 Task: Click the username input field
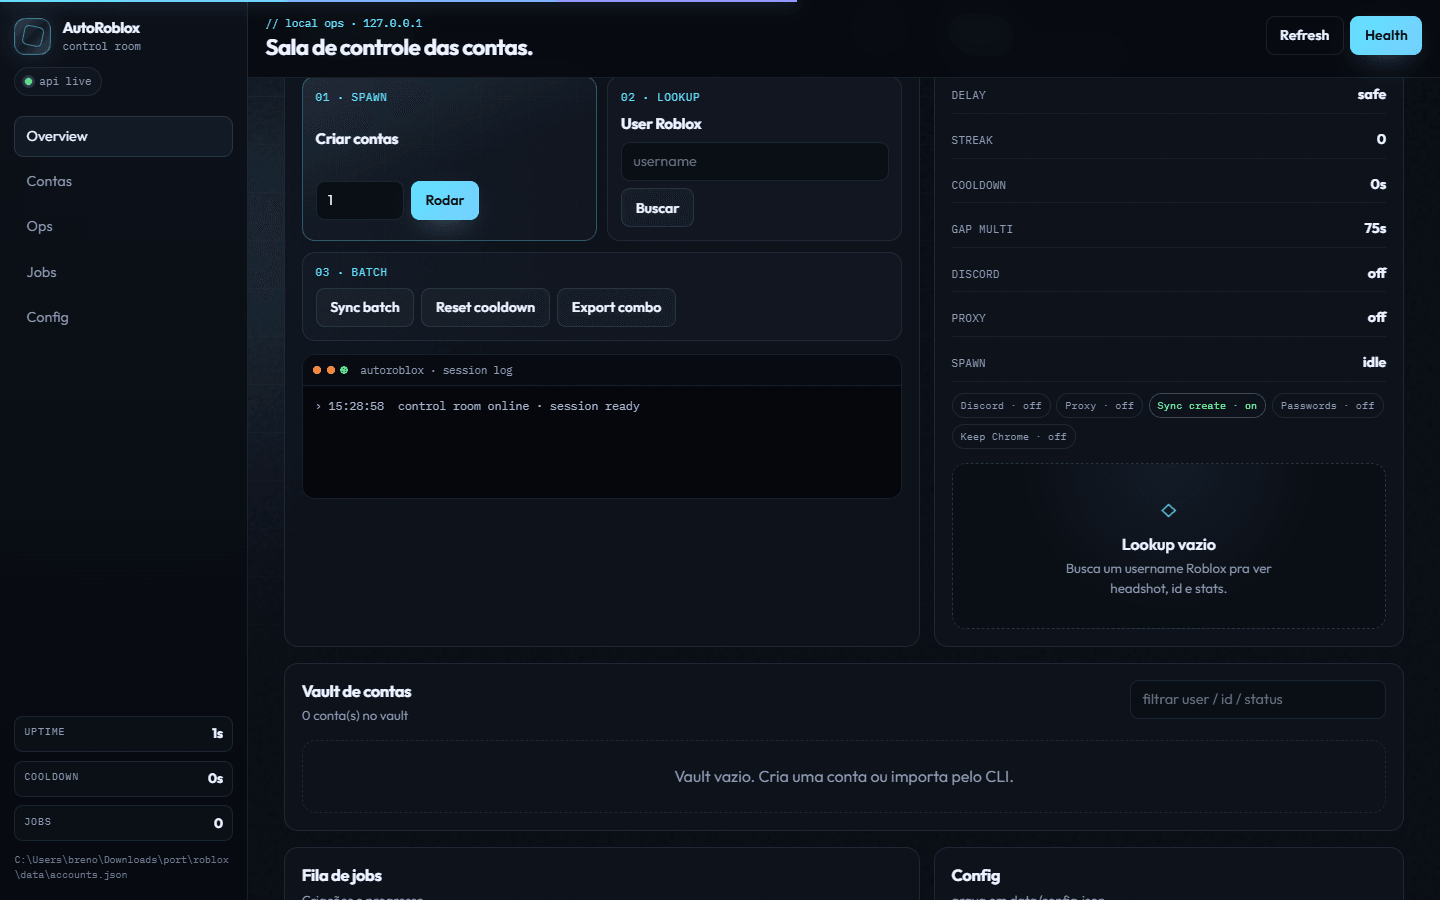[755, 161]
